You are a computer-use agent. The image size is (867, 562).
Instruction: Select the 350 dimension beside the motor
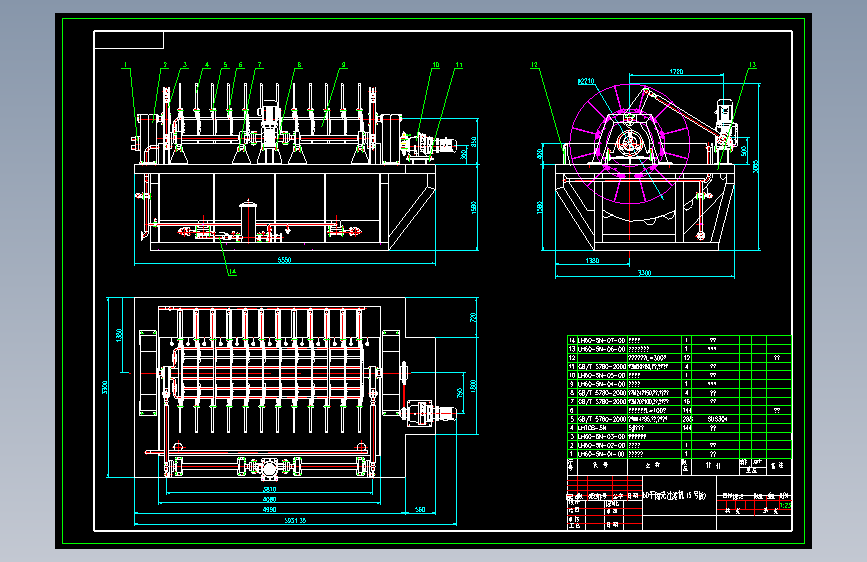(473, 142)
